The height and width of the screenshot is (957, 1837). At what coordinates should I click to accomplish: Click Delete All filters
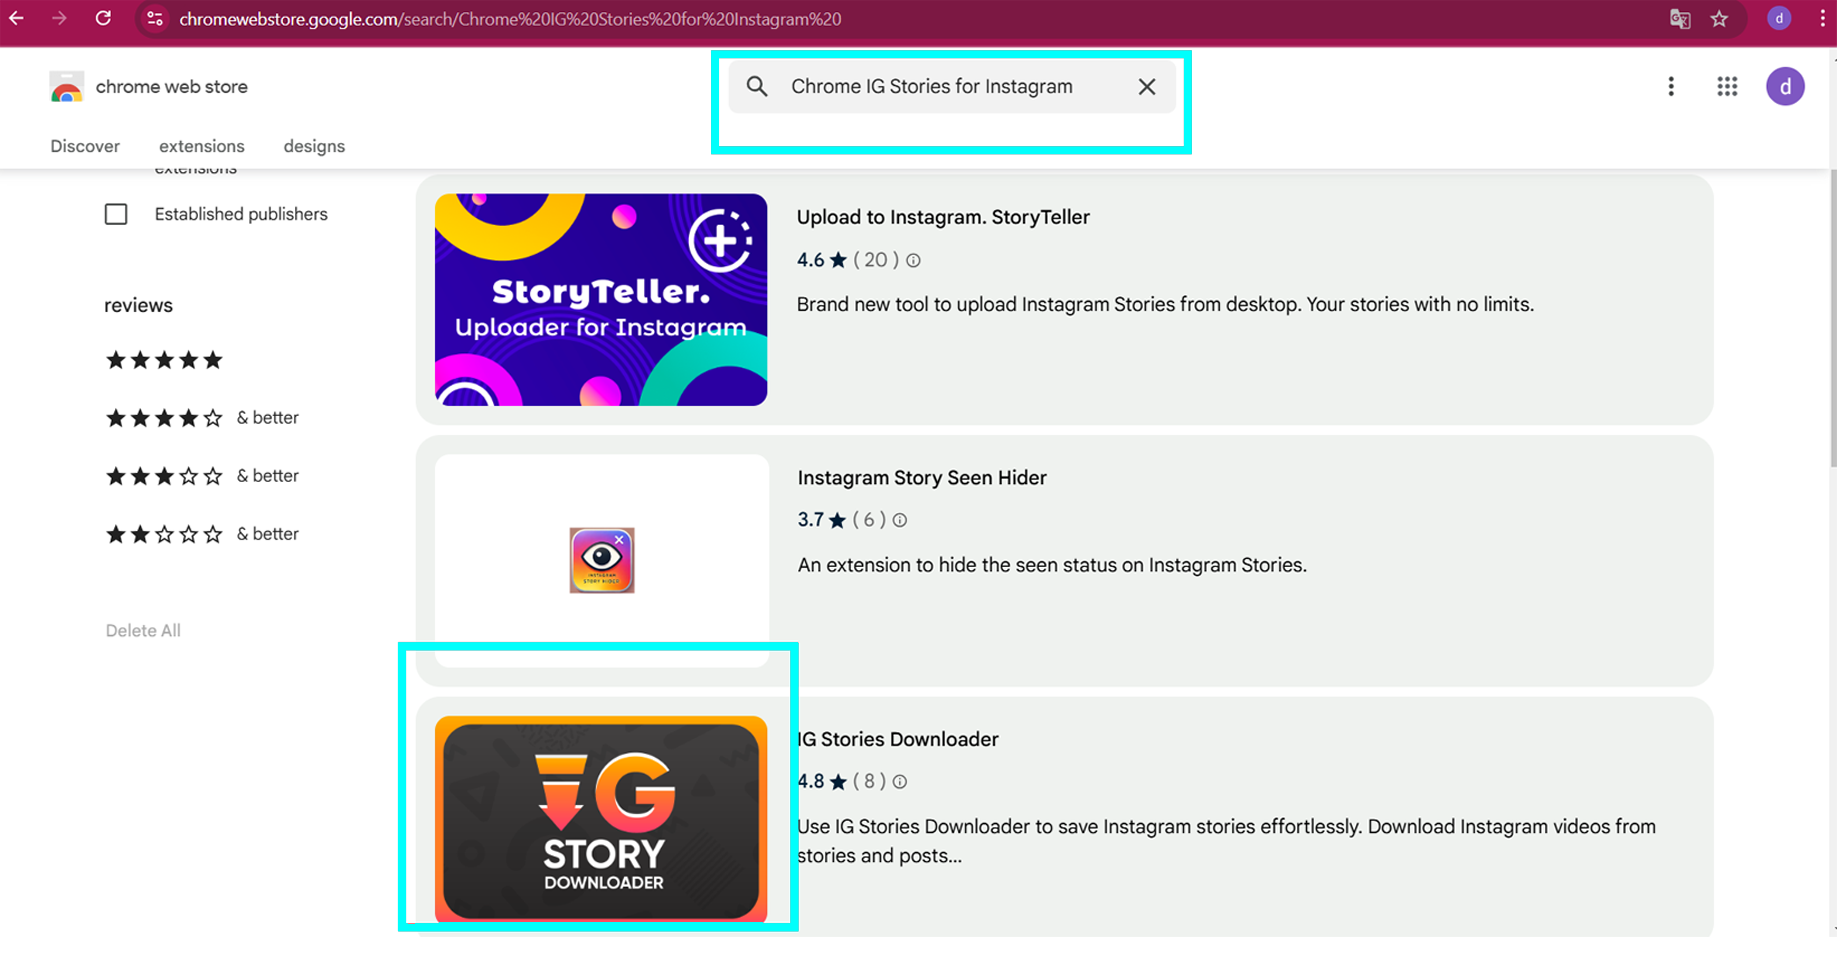[x=143, y=631]
